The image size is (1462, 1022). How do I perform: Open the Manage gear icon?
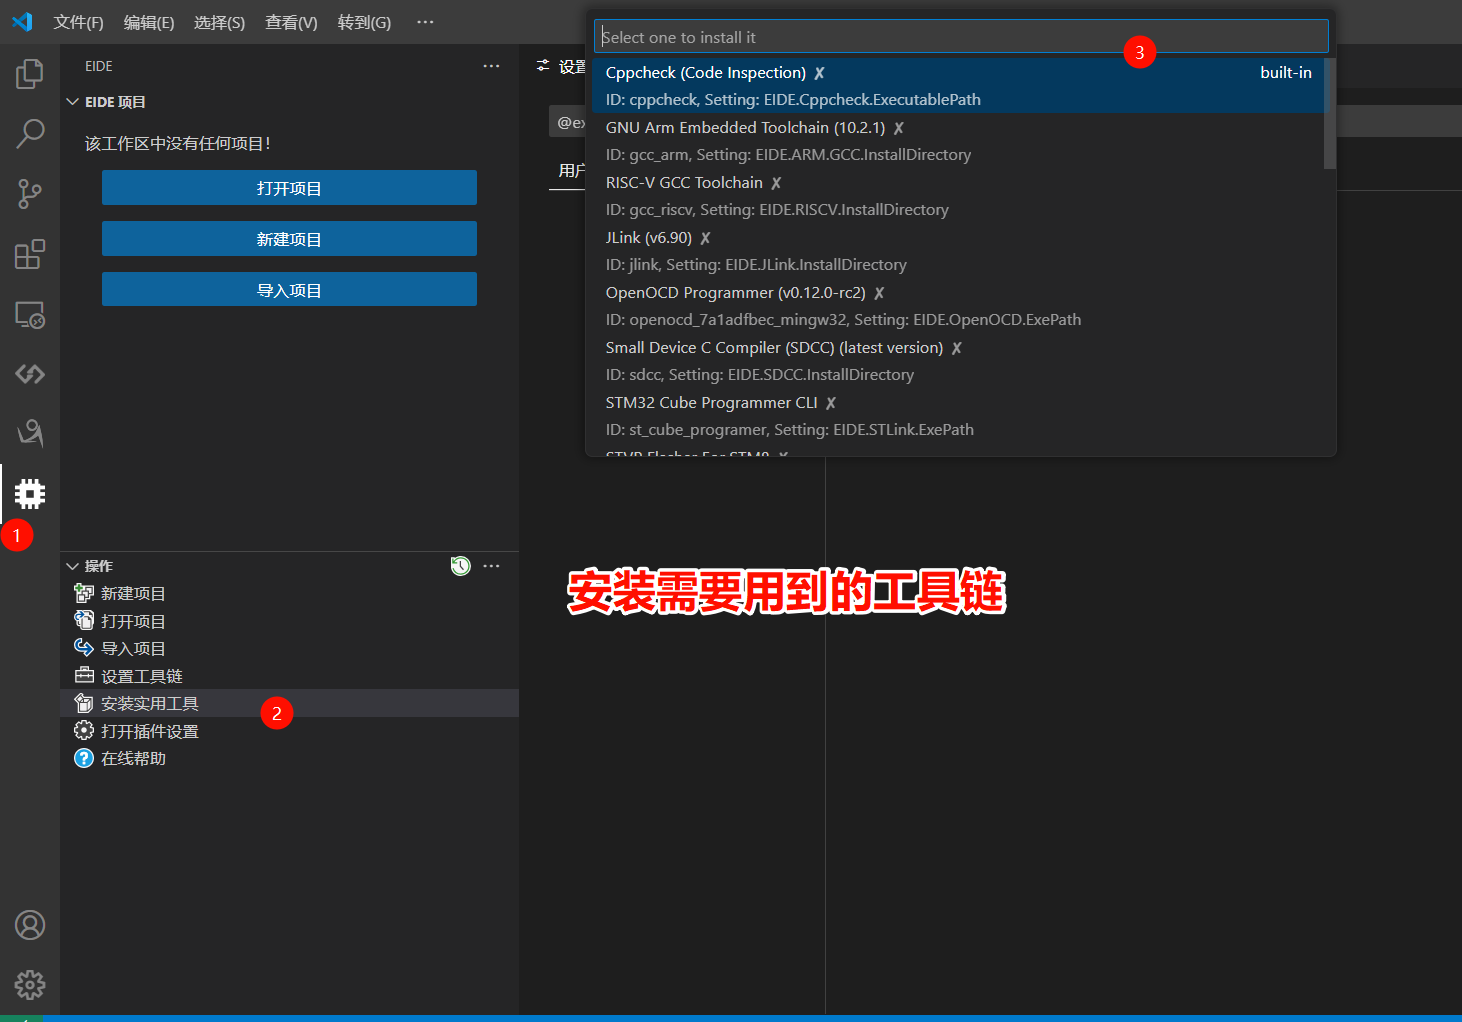[30, 985]
